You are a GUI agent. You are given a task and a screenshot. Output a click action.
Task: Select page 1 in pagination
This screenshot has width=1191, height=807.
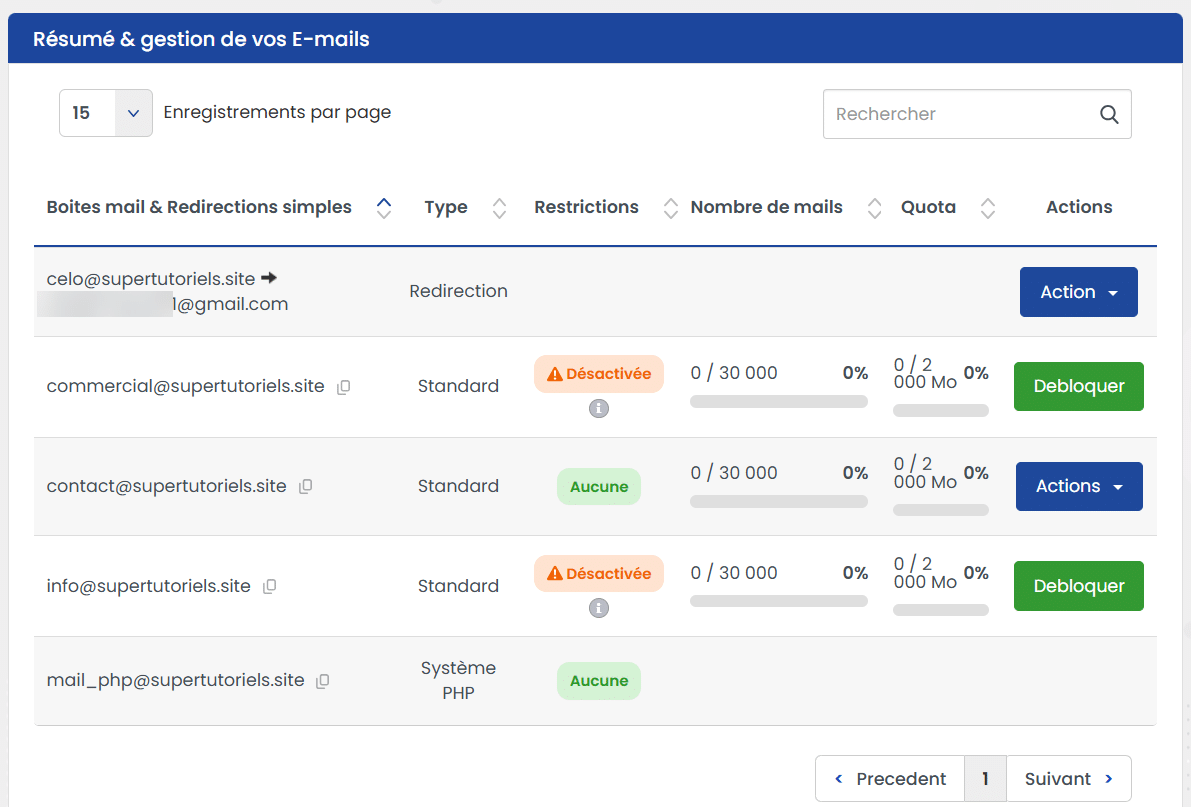[985, 779]
